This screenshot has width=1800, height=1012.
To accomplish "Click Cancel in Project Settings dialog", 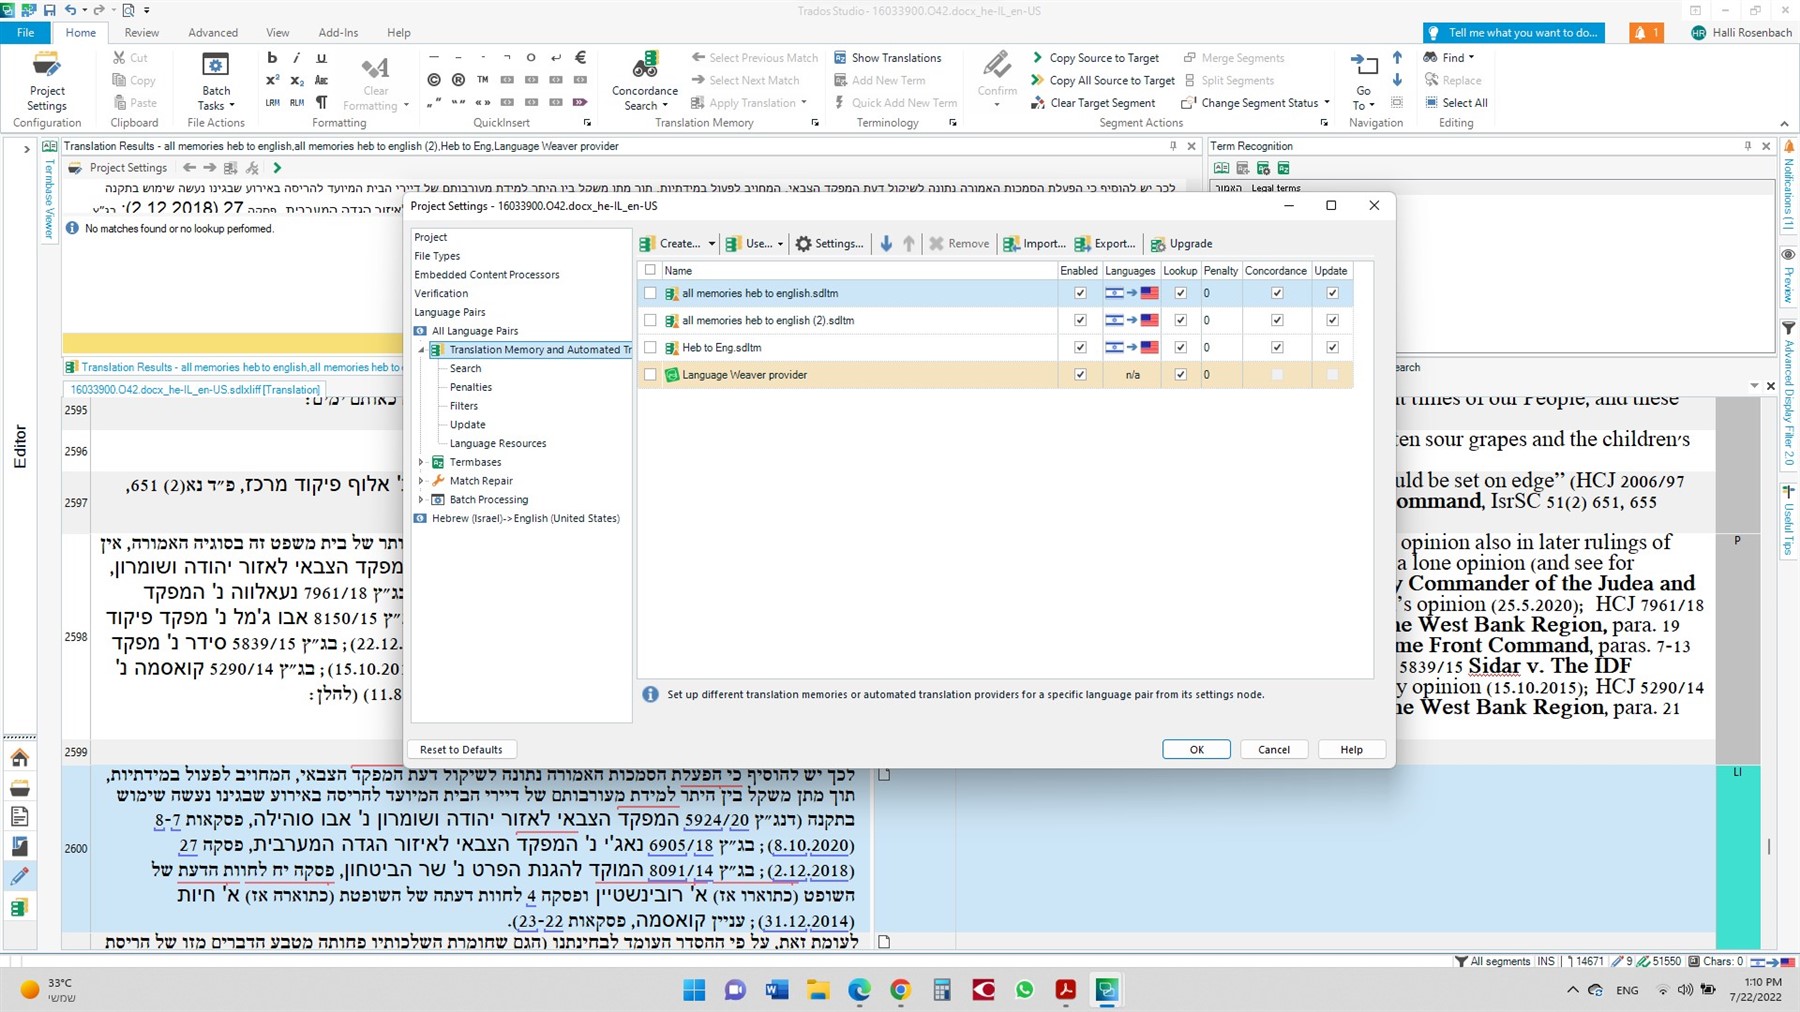I will click(x=1274, y=749).
